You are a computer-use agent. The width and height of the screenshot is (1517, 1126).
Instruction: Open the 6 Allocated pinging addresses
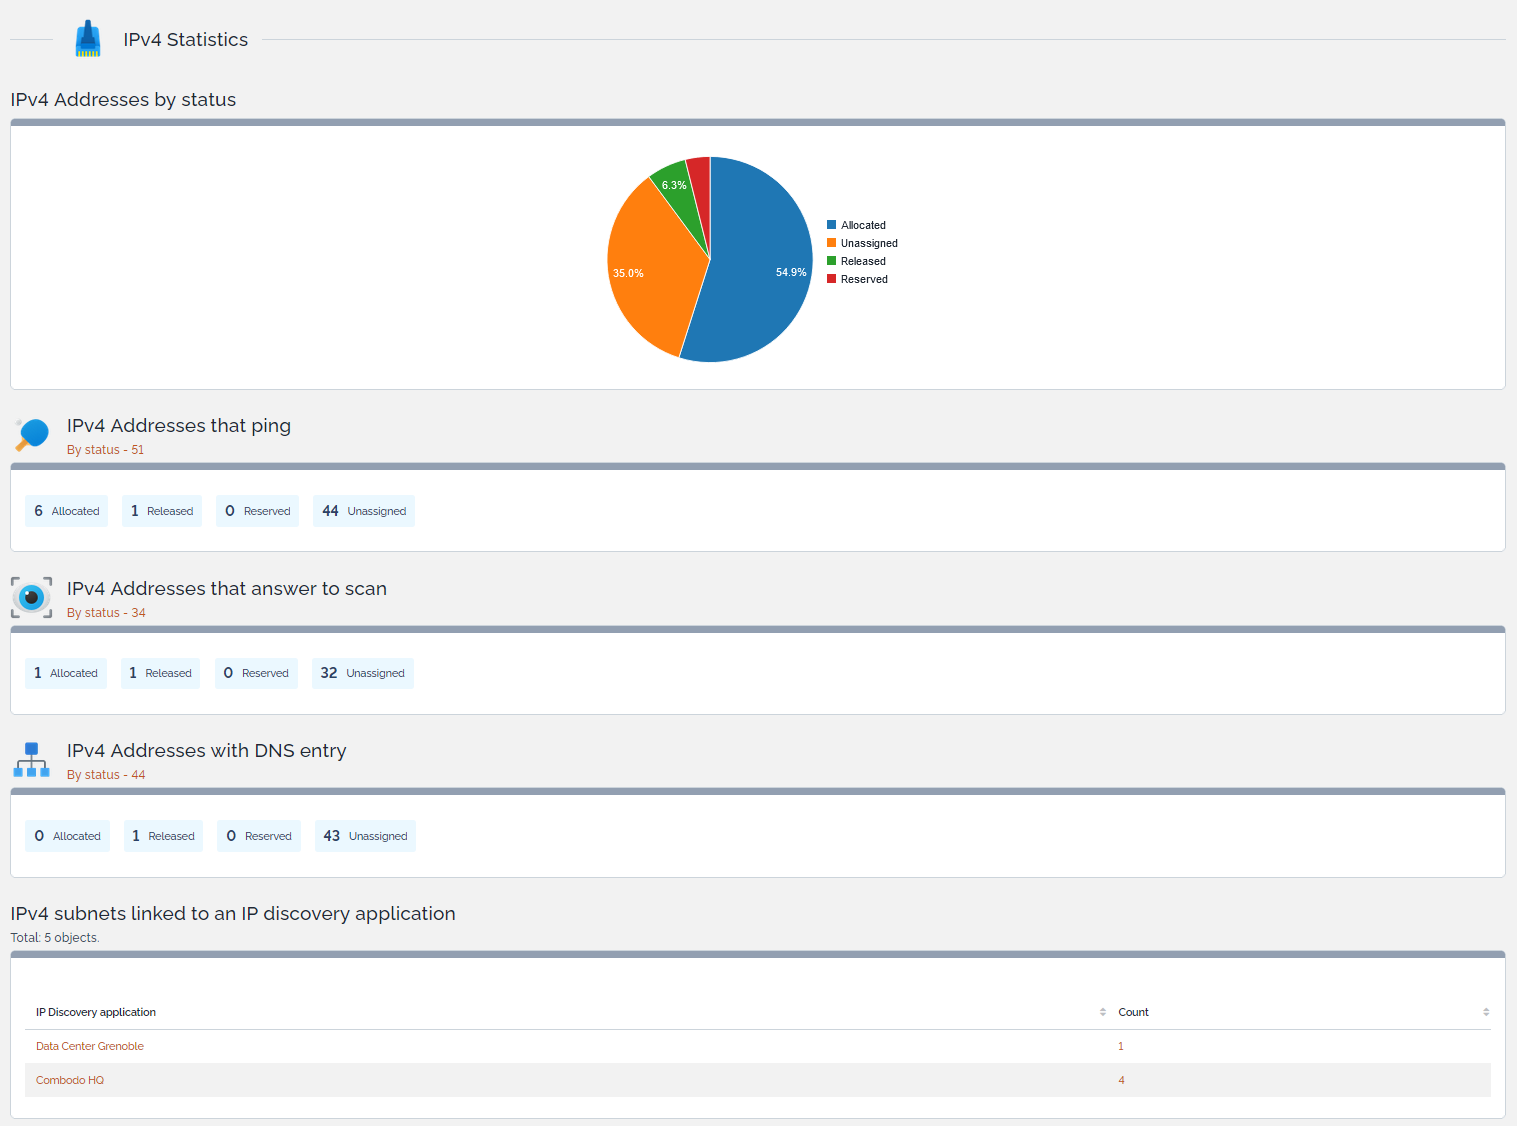coord(66,511)
